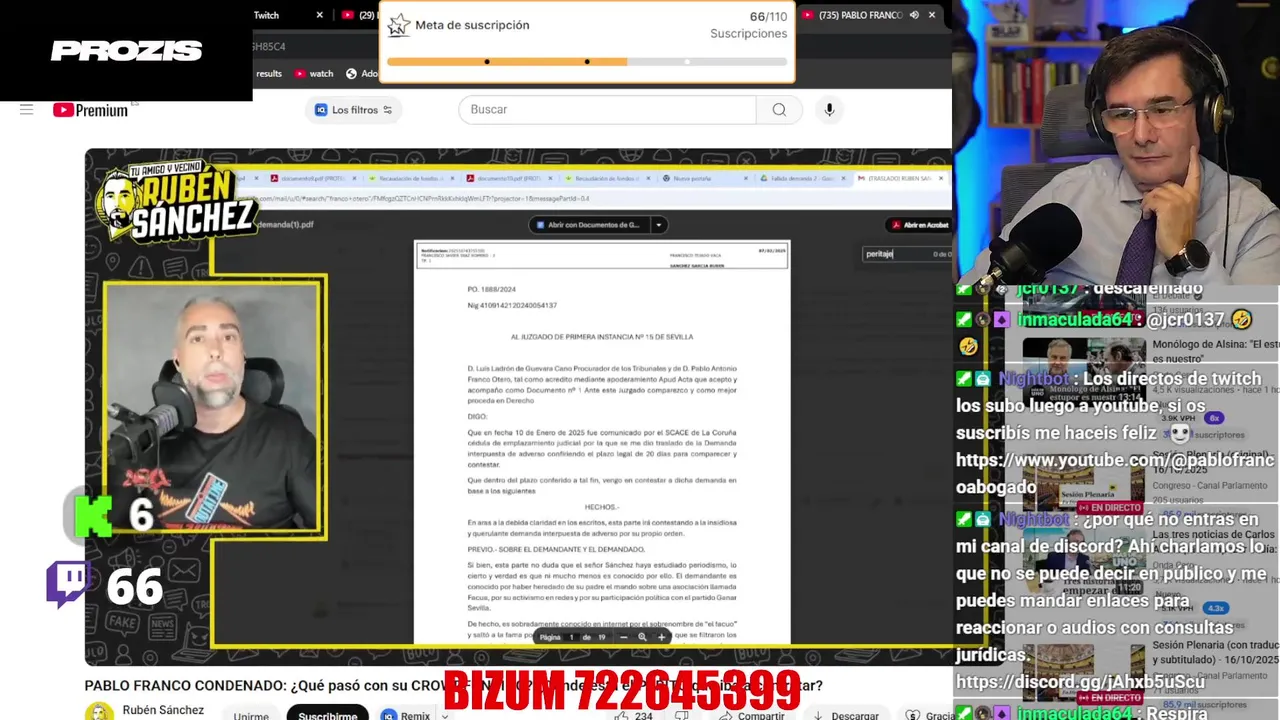The height and width of the screenshot is (720, 1280).
Task: Expand the Abrir con dropdown arrow
Action: pos(659,225)
